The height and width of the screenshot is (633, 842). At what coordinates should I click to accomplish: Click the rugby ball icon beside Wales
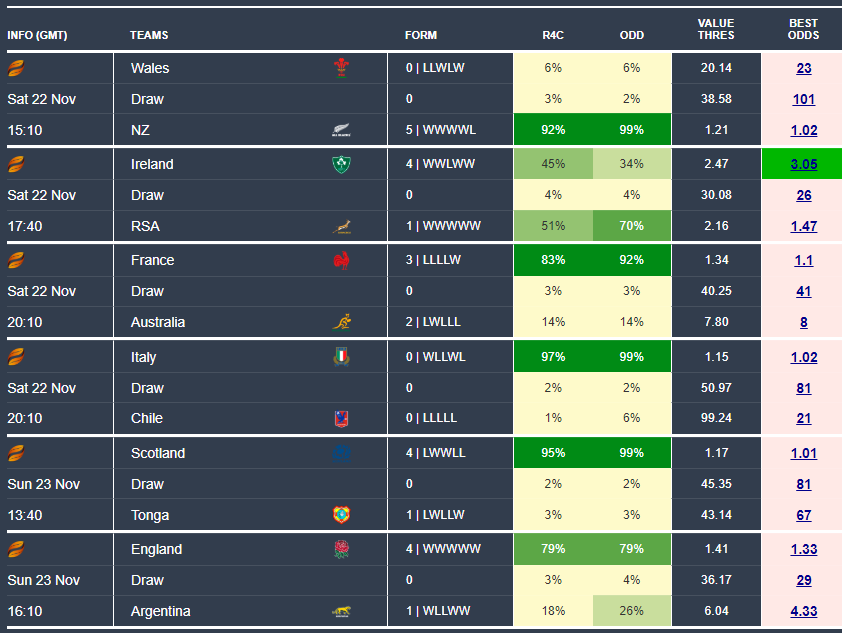point(16,68)
